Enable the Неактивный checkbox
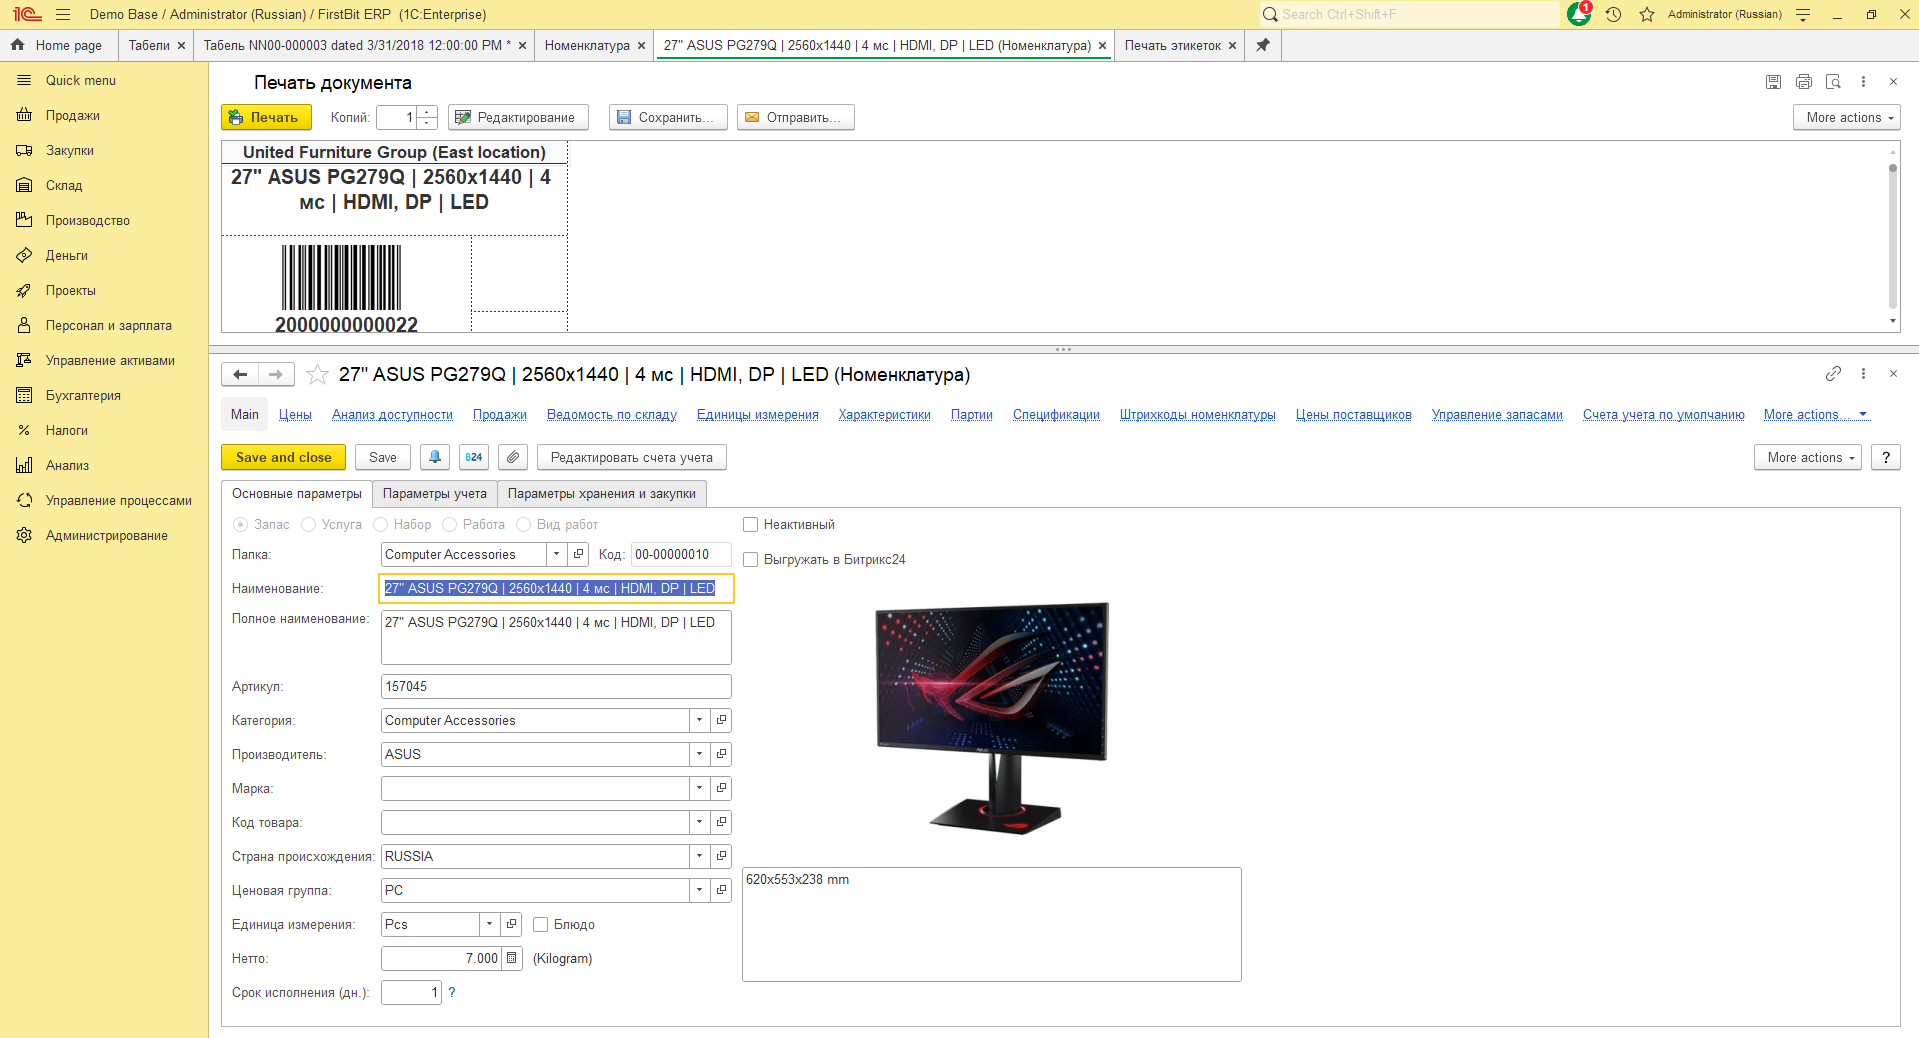 tap(751, 525)
